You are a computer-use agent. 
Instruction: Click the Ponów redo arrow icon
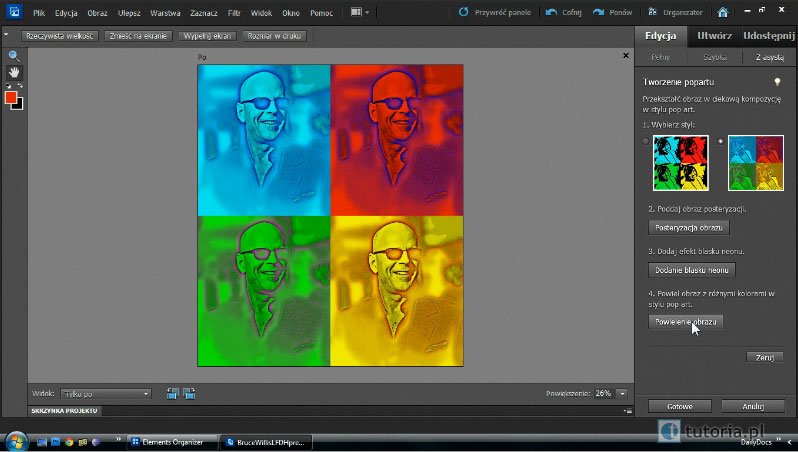pyautogui.click(x=598, y=13)
